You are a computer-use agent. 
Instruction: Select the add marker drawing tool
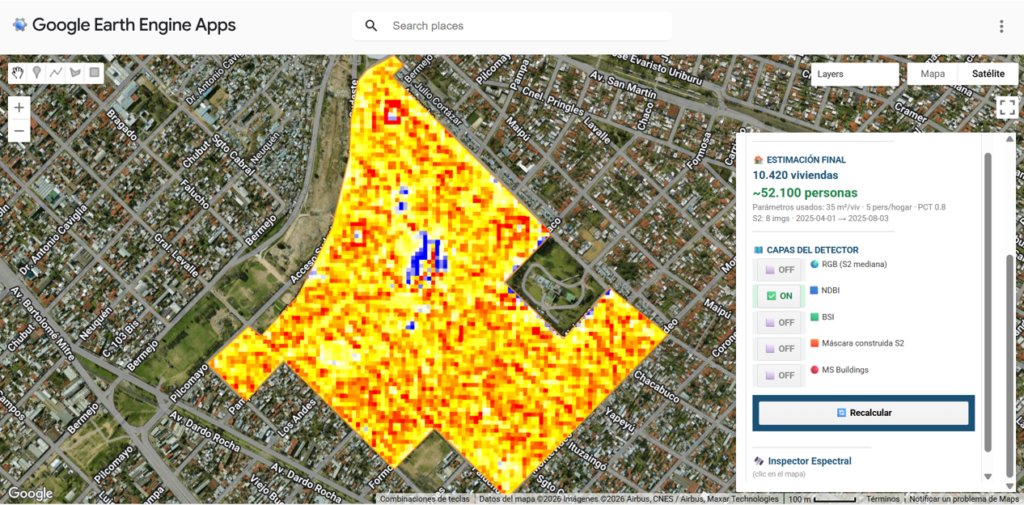pos(37,73)
